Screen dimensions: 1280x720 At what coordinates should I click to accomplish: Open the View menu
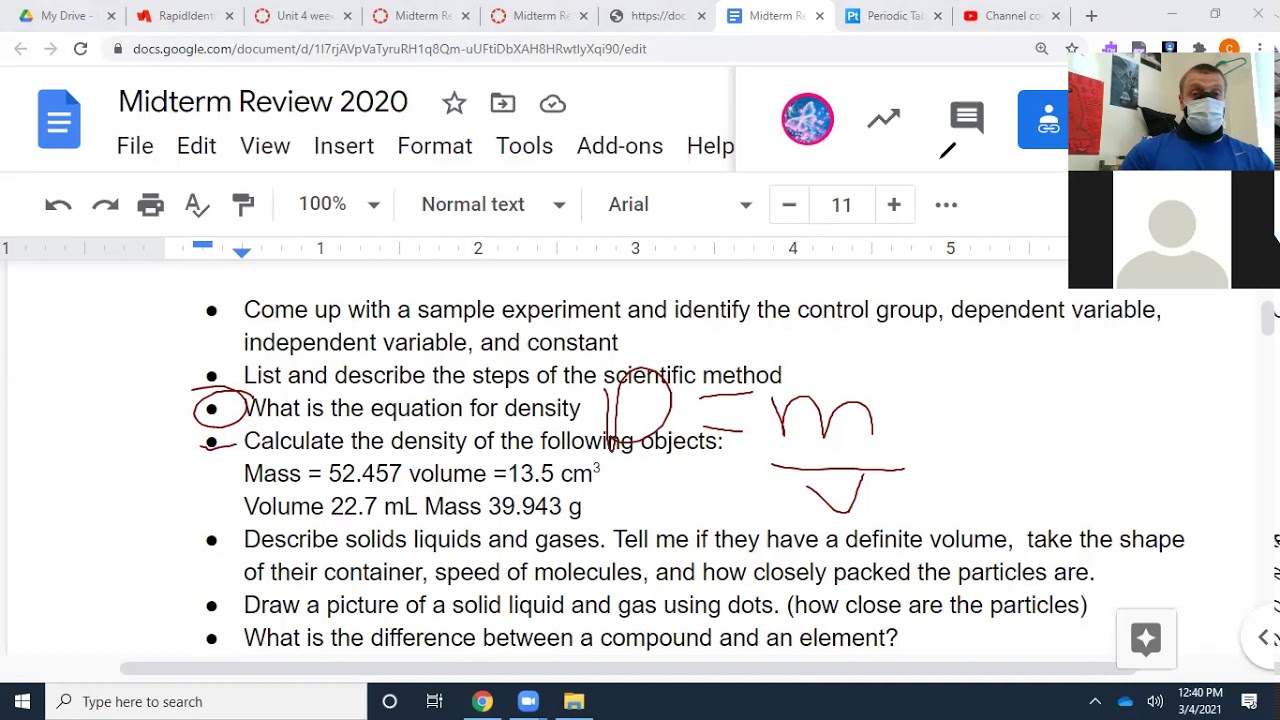coord(265,146)
